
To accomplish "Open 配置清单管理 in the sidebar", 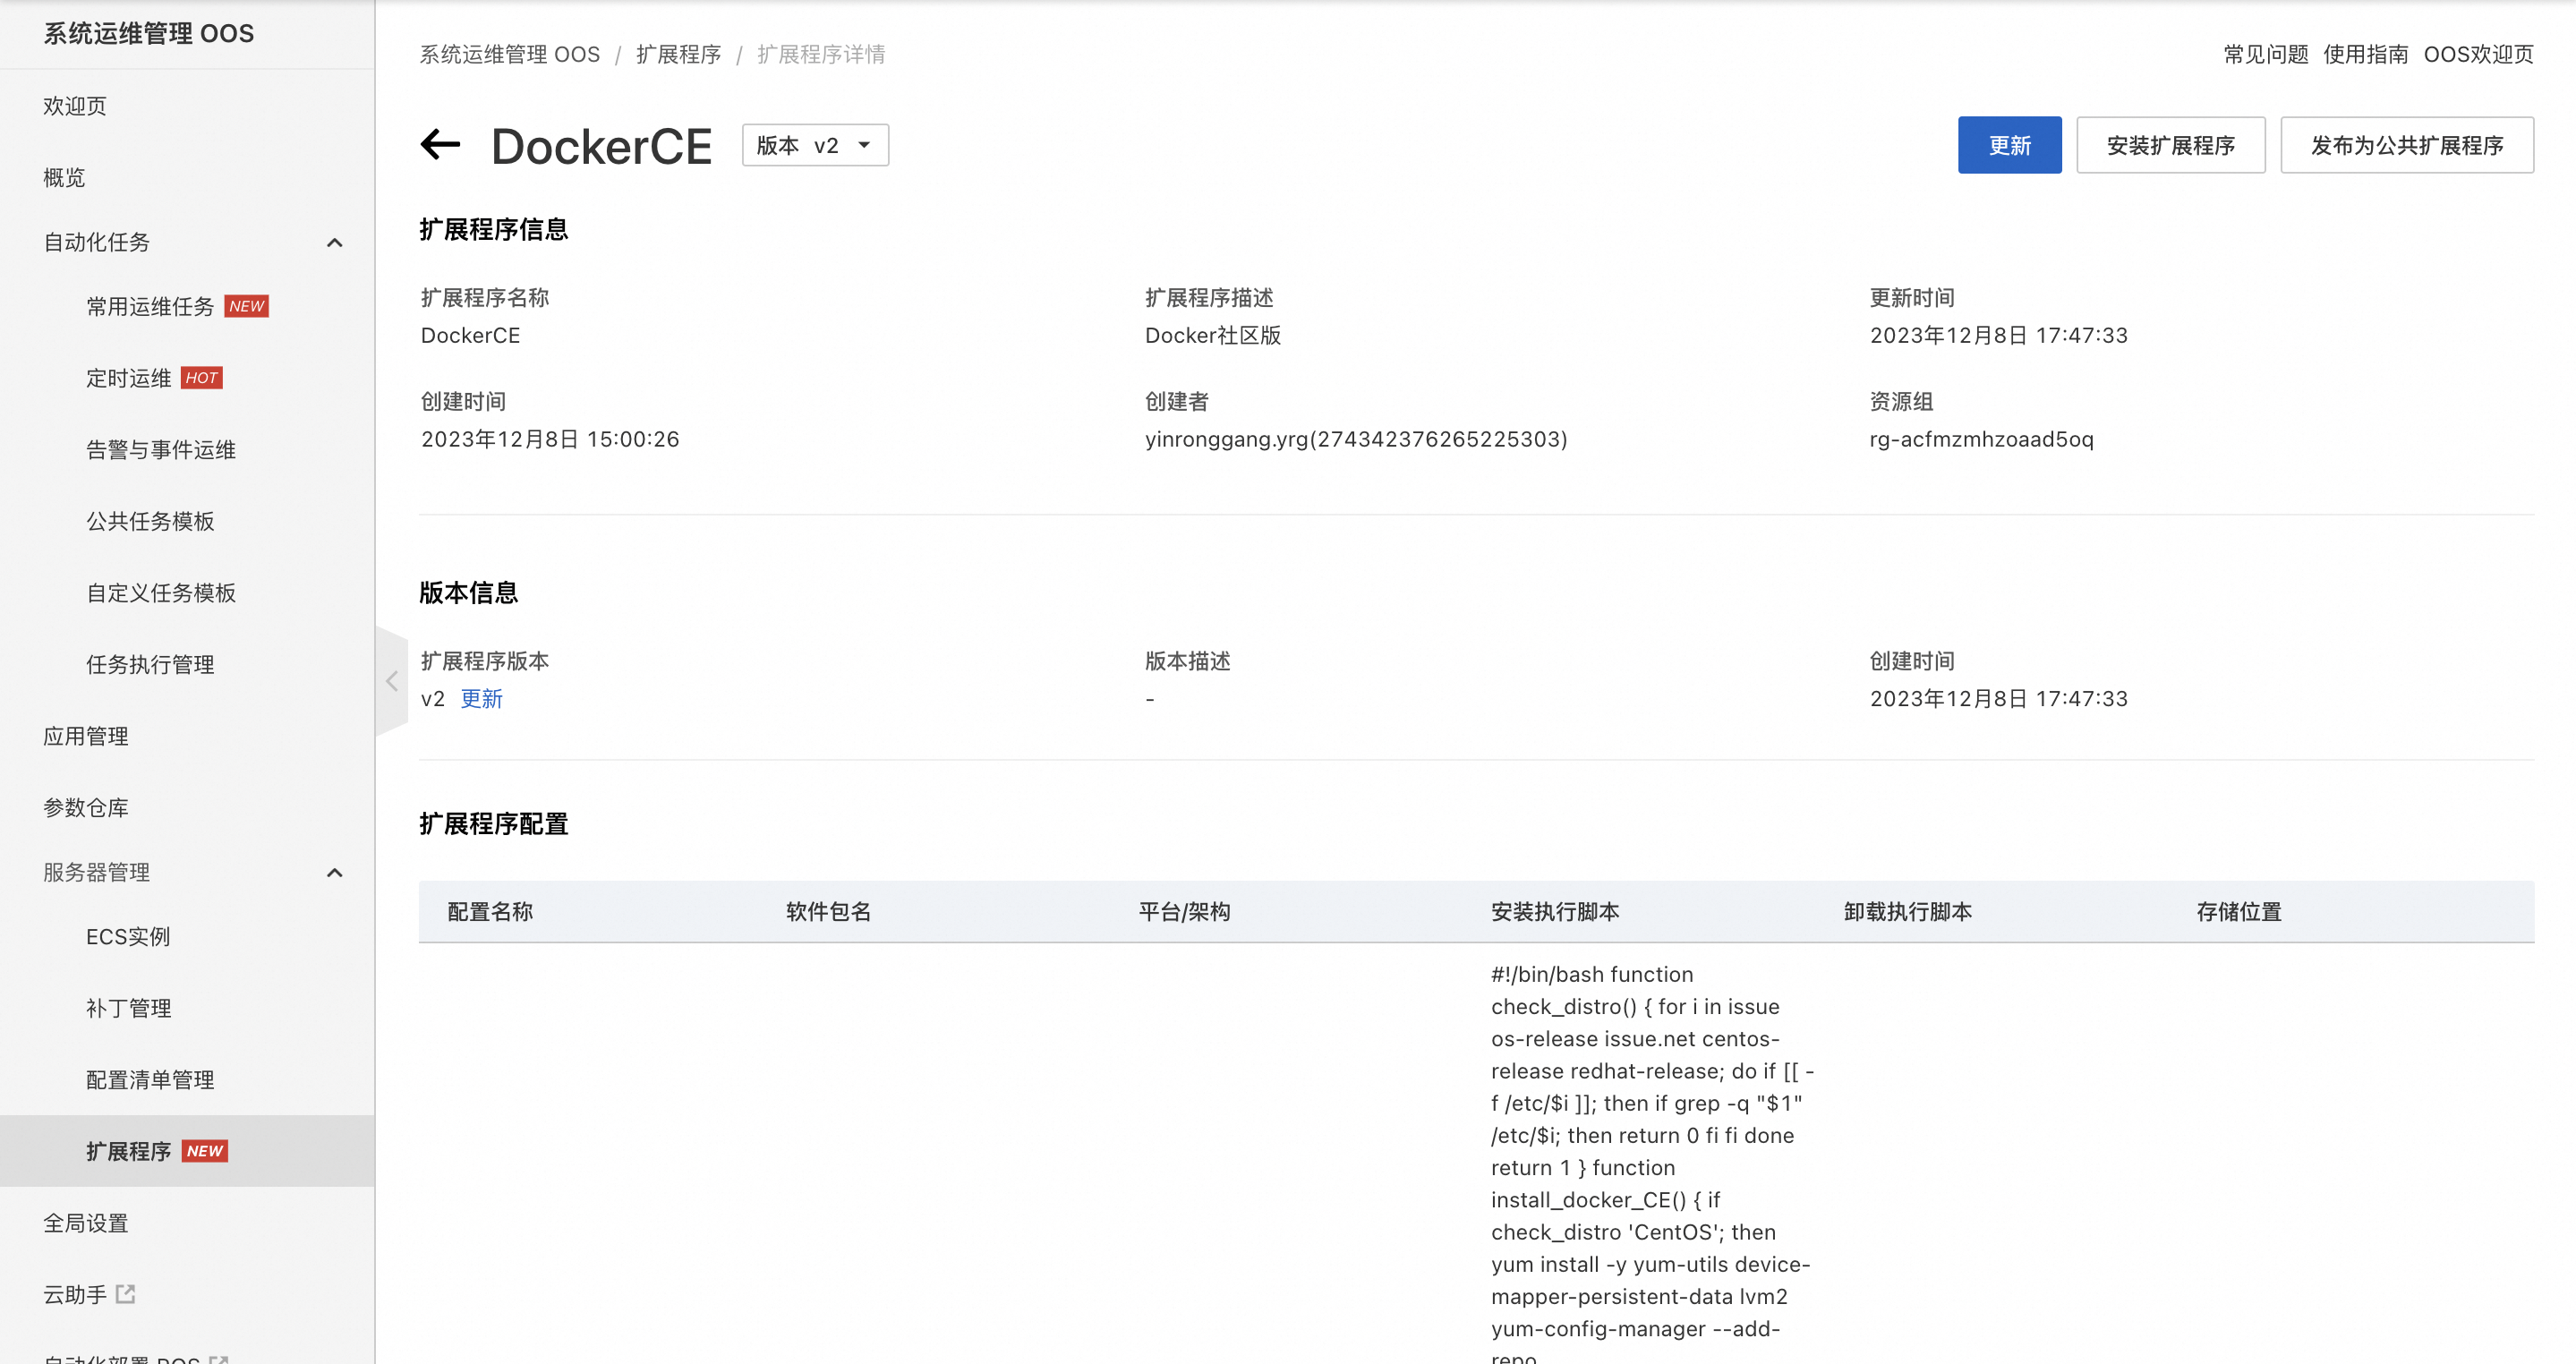I will [150, 1080].
